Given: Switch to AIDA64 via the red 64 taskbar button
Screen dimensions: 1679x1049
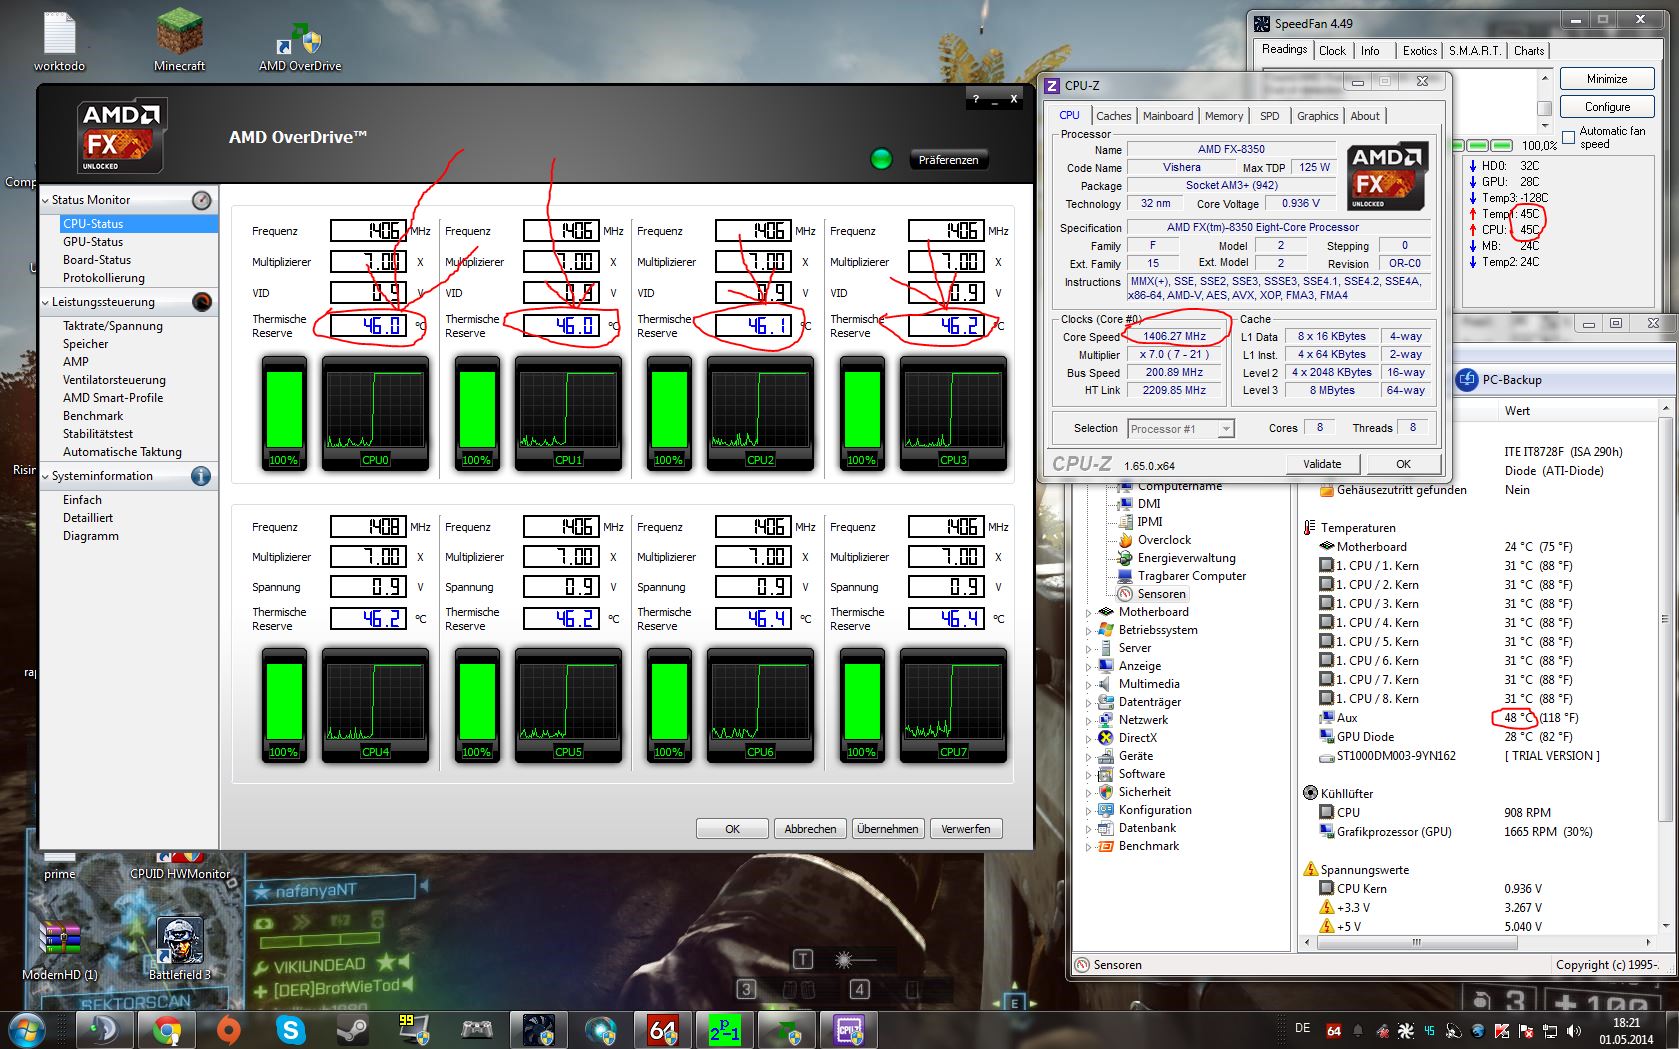Looking at the screenshot, I should pos(663,1029).
